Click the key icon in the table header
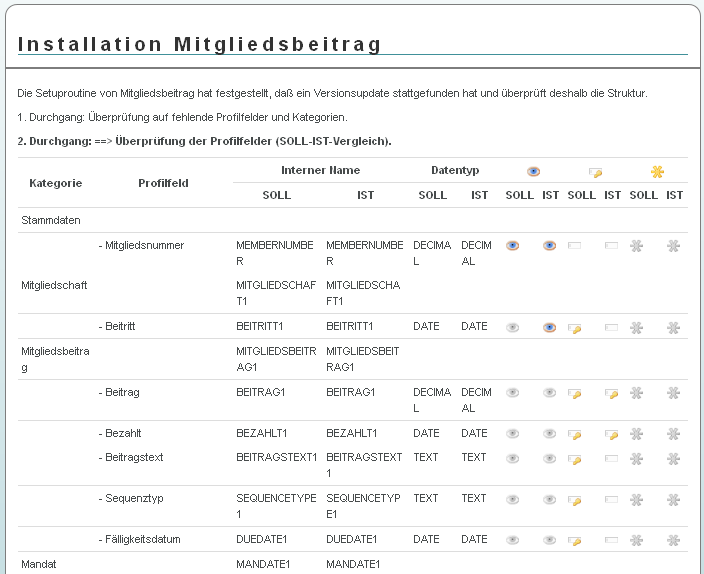704x574 pixels. 595,171
